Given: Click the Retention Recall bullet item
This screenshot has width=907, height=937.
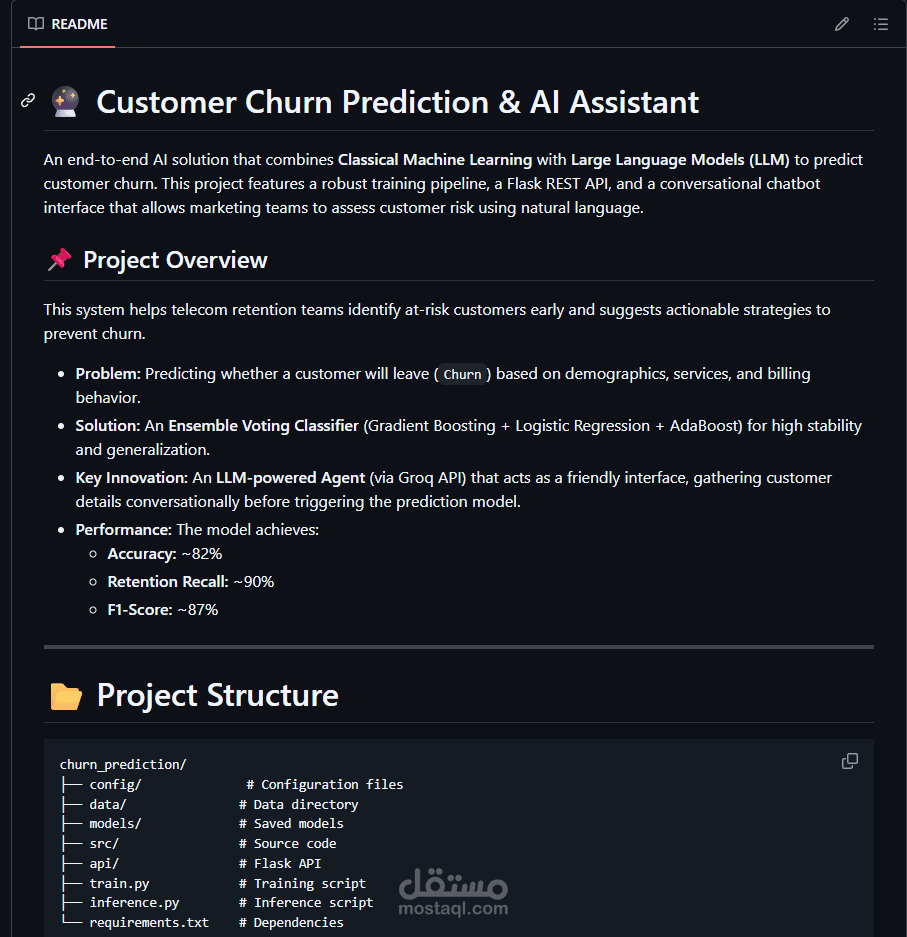Looking at the screenshot, I should tap(191, 581).
